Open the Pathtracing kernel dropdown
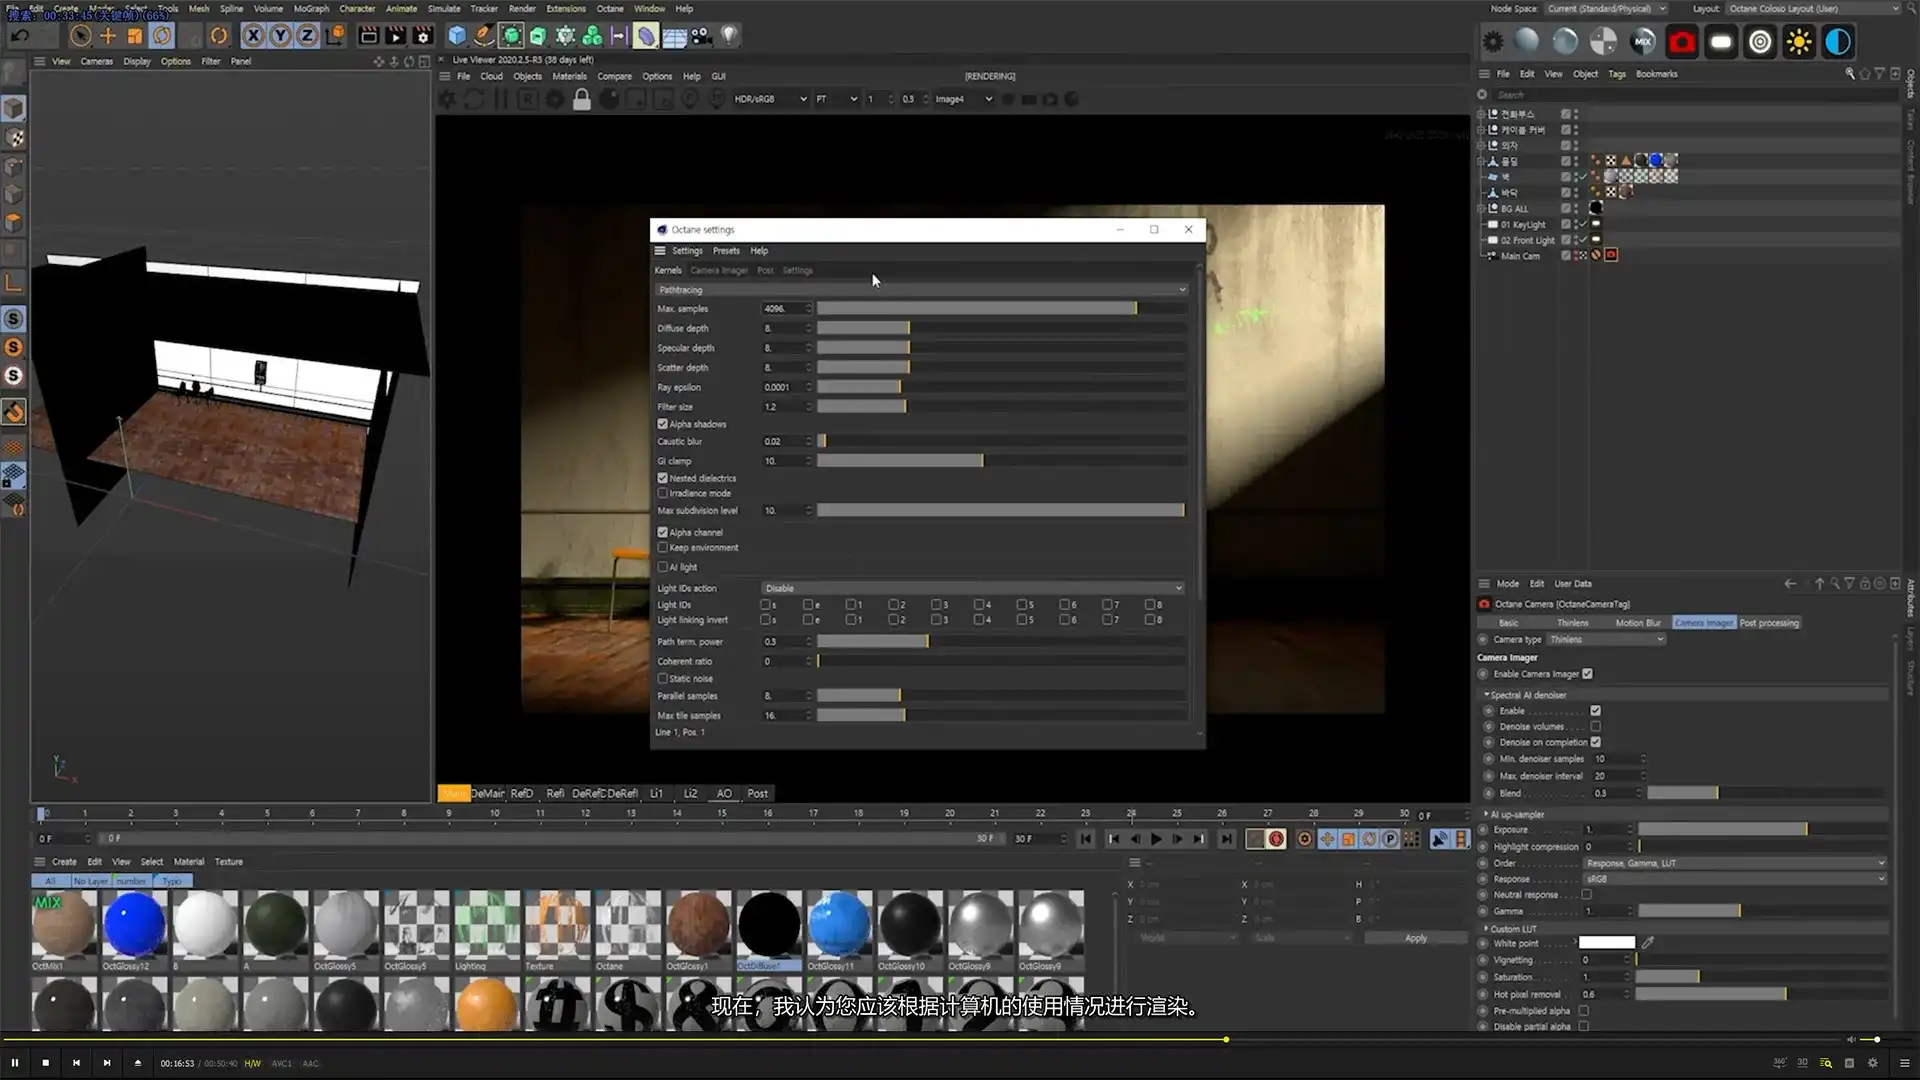The image size is (1920, 1080). coord(920,289)
